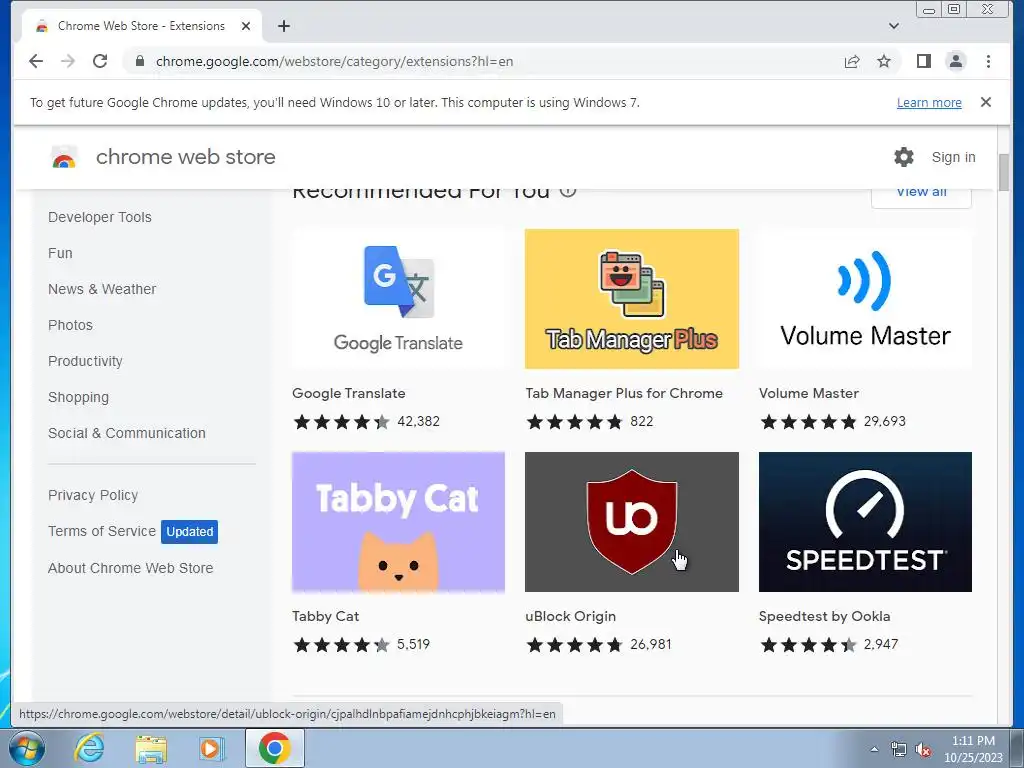Open Windows Media Player from the taskbar
This screenshot has width=1024, height=768.
point(211,748)
